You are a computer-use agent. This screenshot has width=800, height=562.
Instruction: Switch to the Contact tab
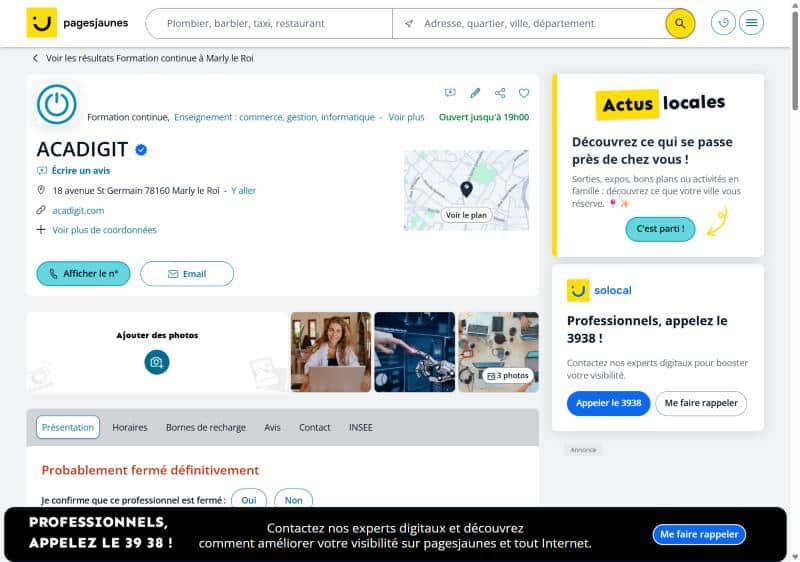[314, 427]
